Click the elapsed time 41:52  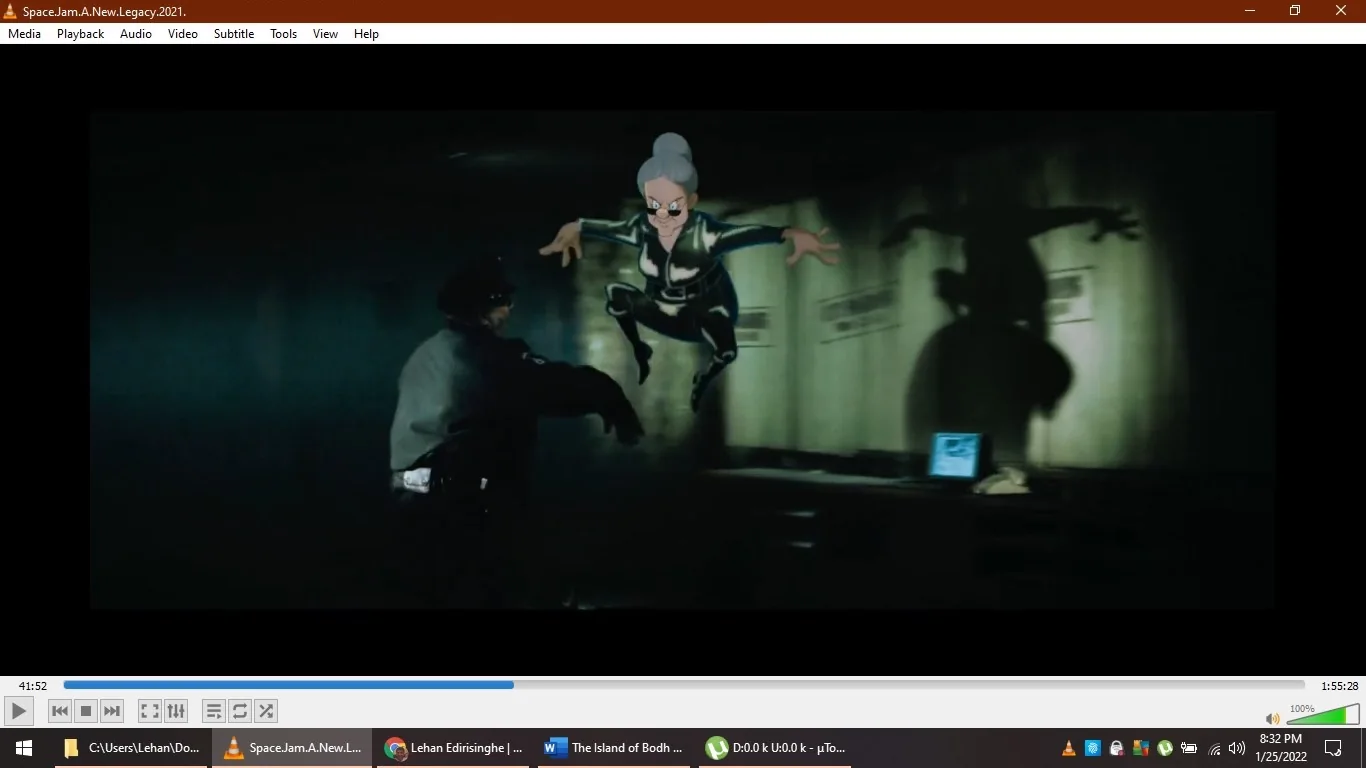(33, 686)
